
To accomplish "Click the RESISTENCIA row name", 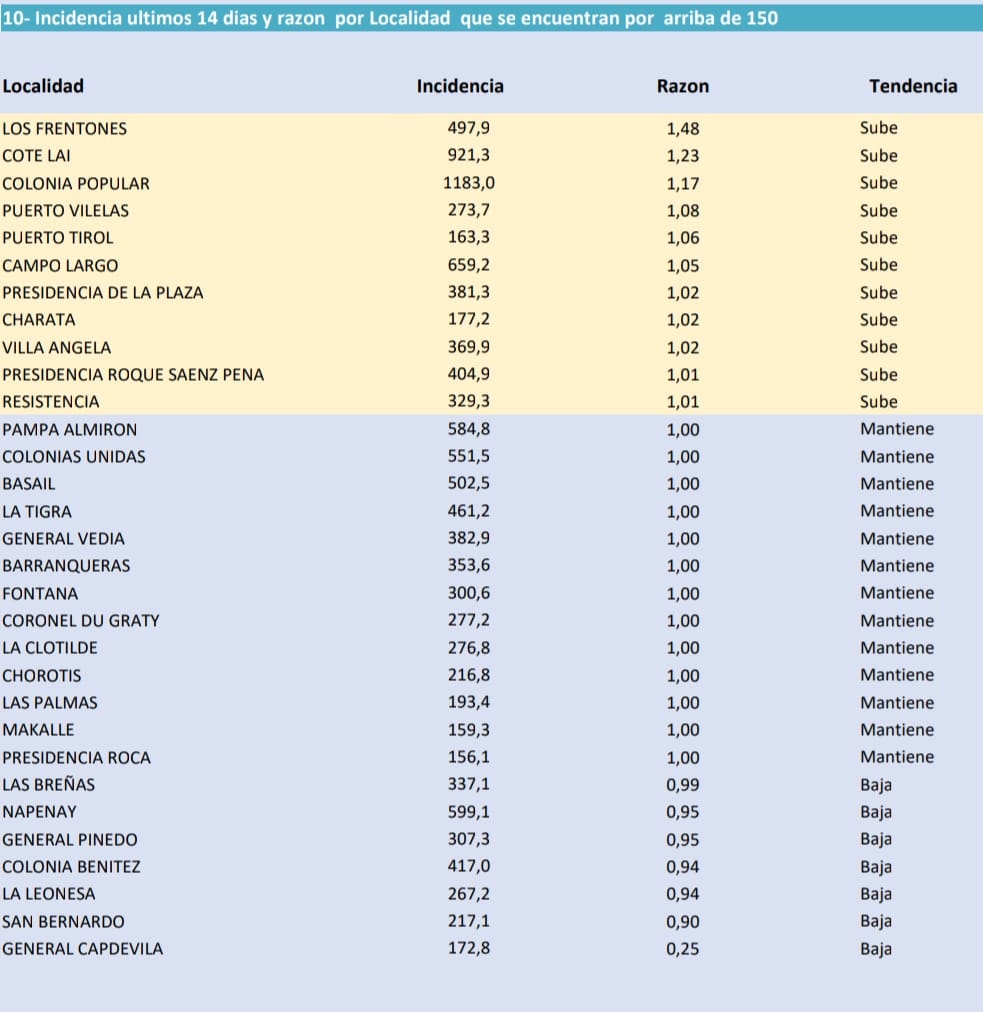I will (51, 402).
